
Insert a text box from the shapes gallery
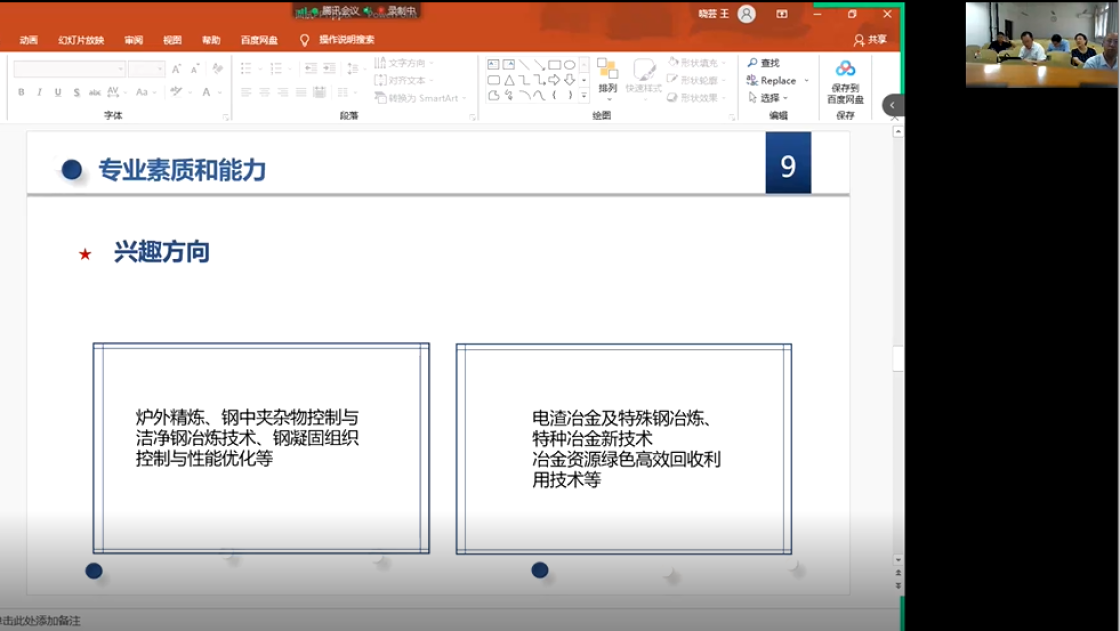click(493, 65)
